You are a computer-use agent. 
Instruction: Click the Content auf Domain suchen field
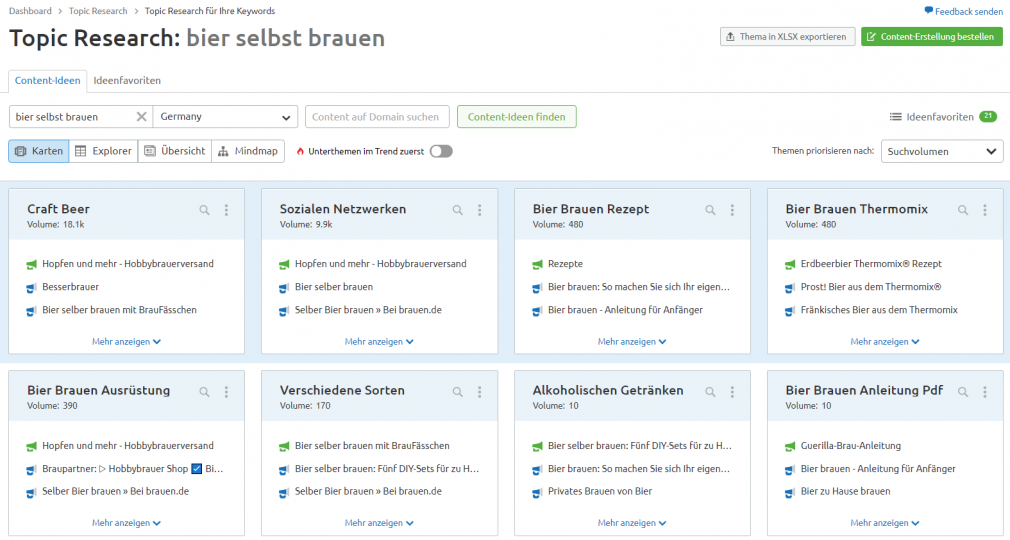point(377,117)
